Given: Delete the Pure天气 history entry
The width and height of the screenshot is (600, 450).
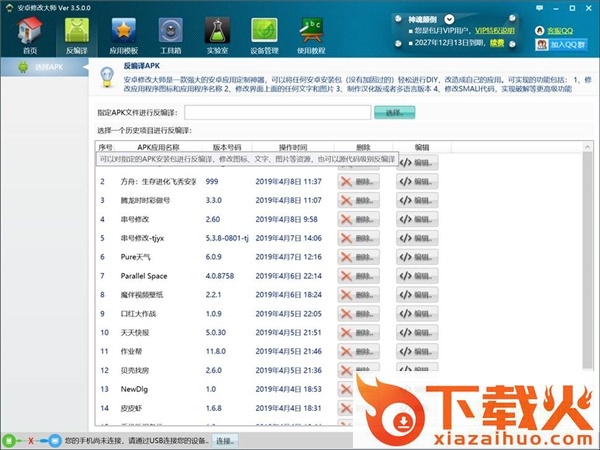Looking at the screenshot, I should 359,257.
